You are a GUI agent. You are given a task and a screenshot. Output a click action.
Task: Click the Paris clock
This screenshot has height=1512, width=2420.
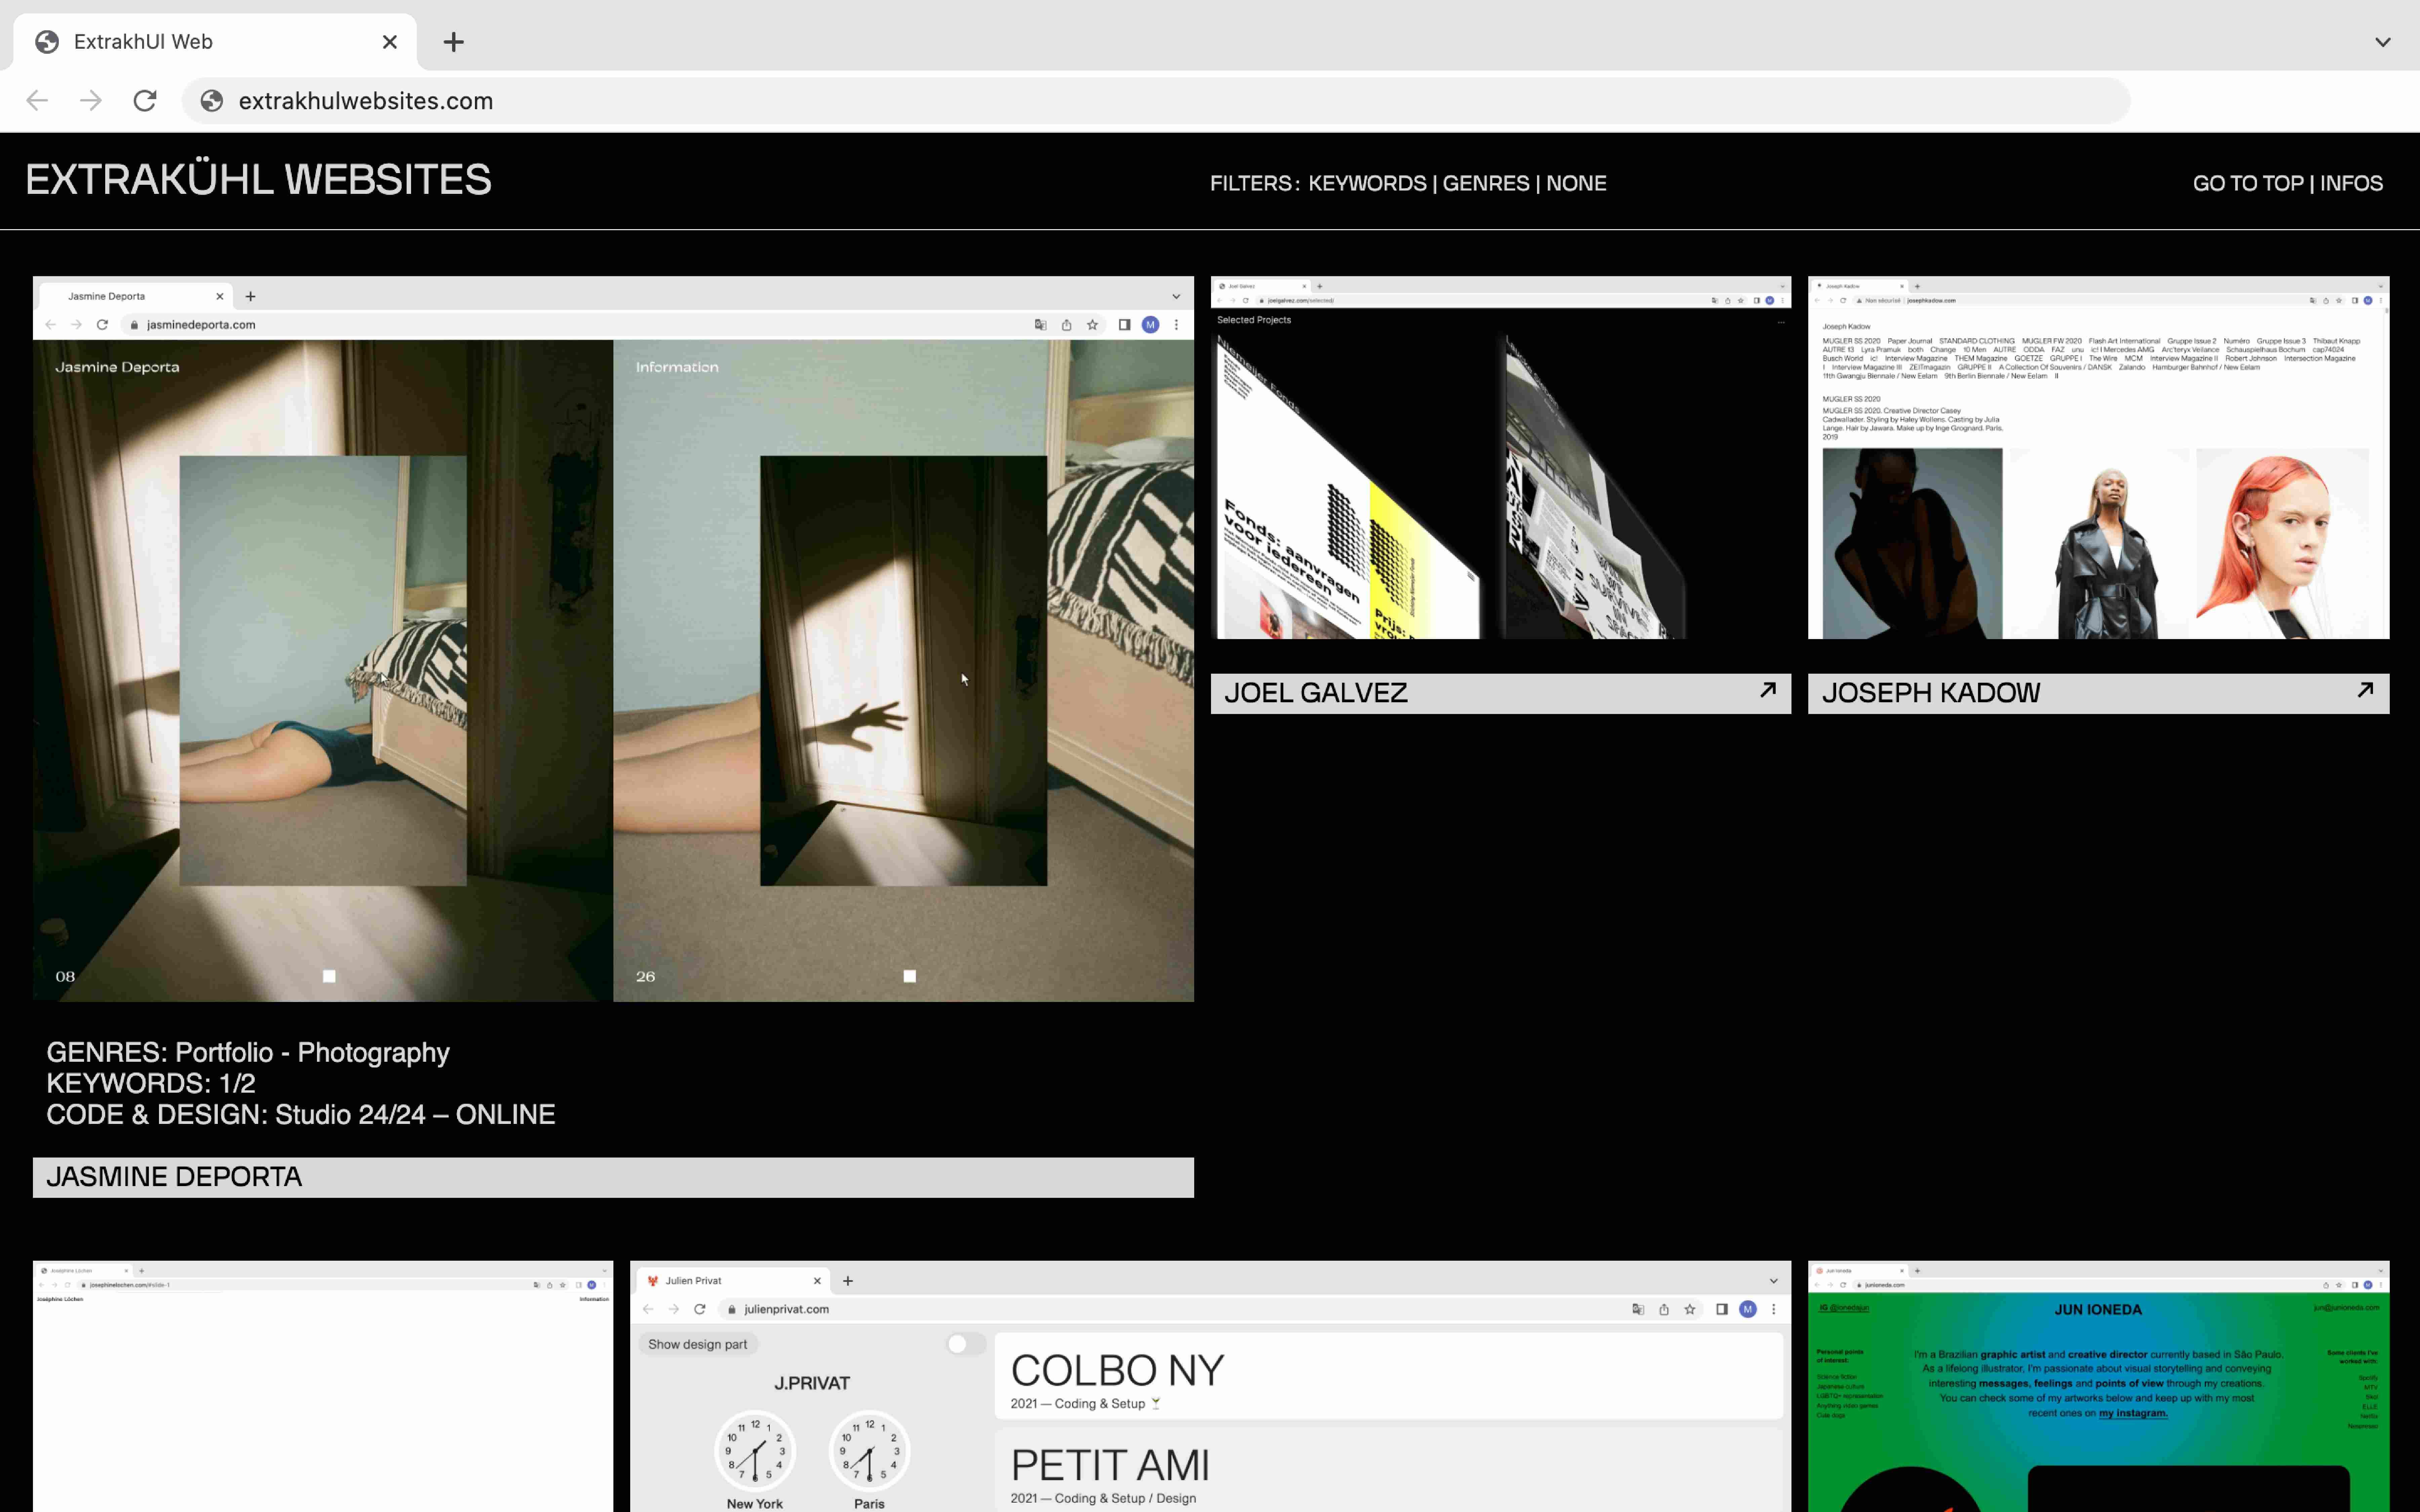coord(869,1451)
